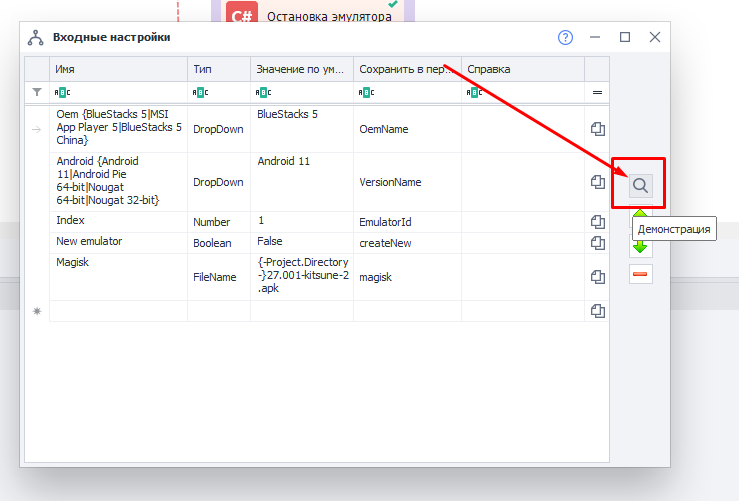Open the Number type cell for Index
Image resolution: width=739 pixels, height=501 pixels.
point(218,222)
